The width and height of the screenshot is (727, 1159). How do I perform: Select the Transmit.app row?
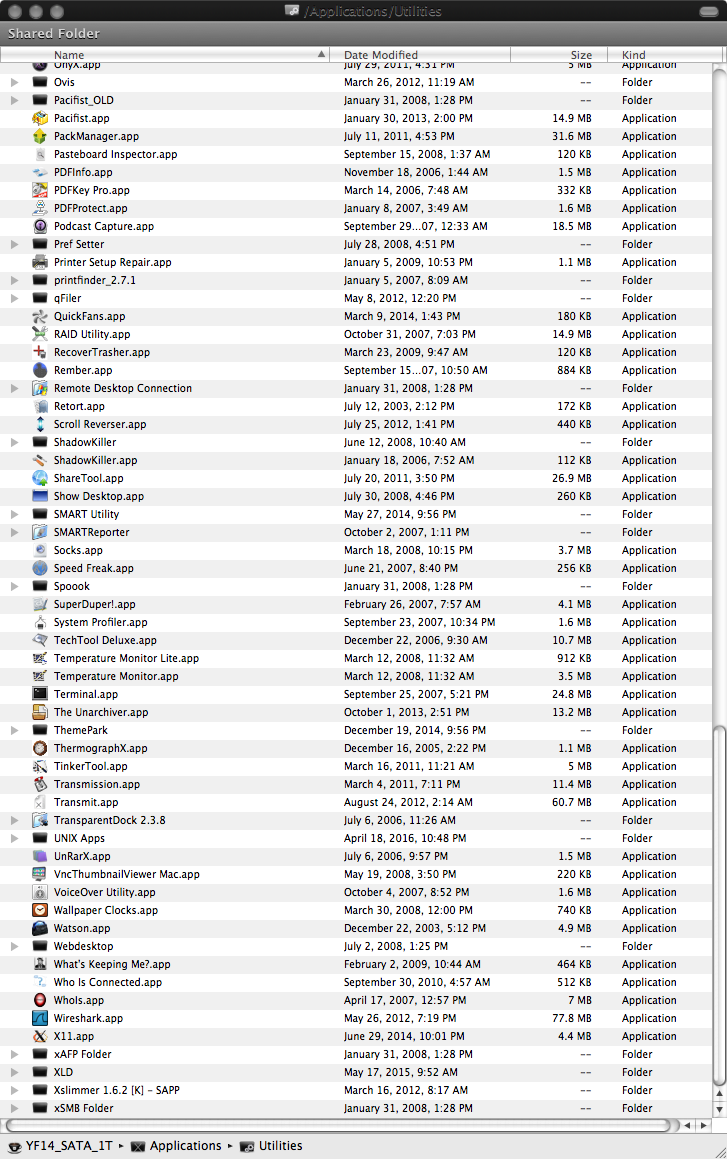pyautogui.click(x=356, y=802)
